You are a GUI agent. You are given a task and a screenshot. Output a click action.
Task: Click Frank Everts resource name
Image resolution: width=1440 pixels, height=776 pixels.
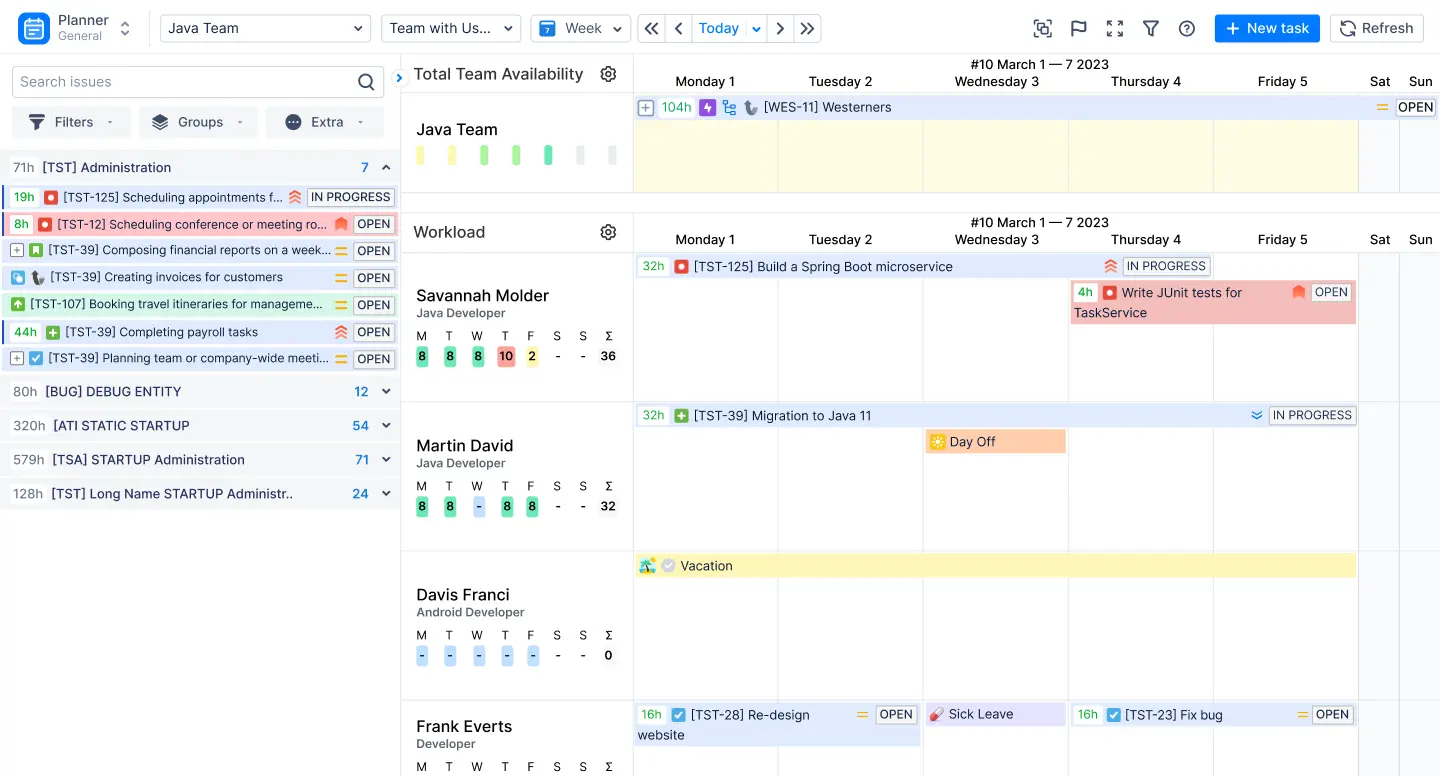click(x=464, y=727)
